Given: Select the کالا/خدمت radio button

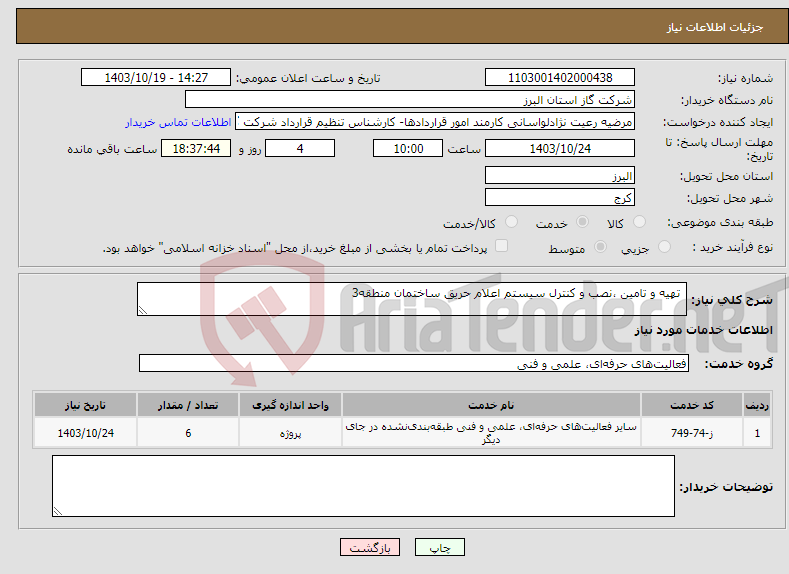Looking at the screenshot, I should pyautogui.click(x=511, y=222).
